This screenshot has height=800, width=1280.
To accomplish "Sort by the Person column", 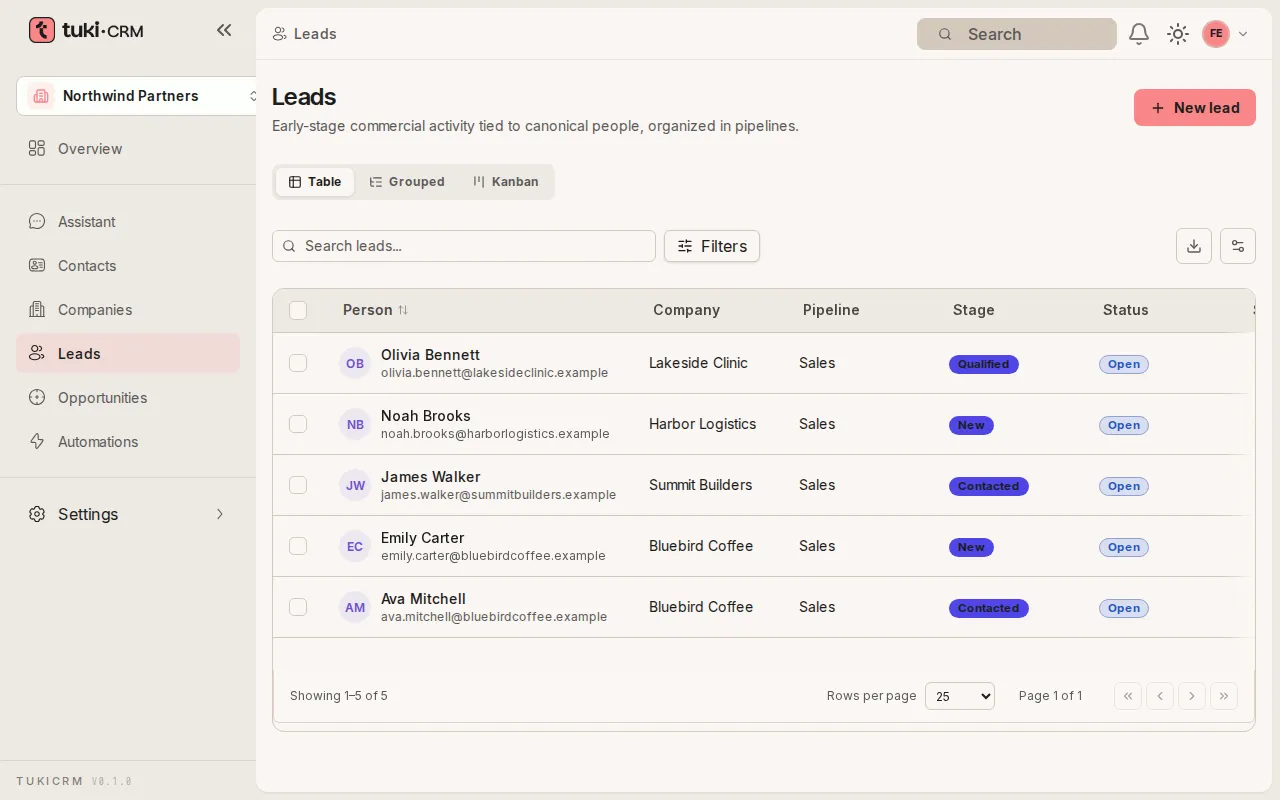I will [x=375, y=310].
